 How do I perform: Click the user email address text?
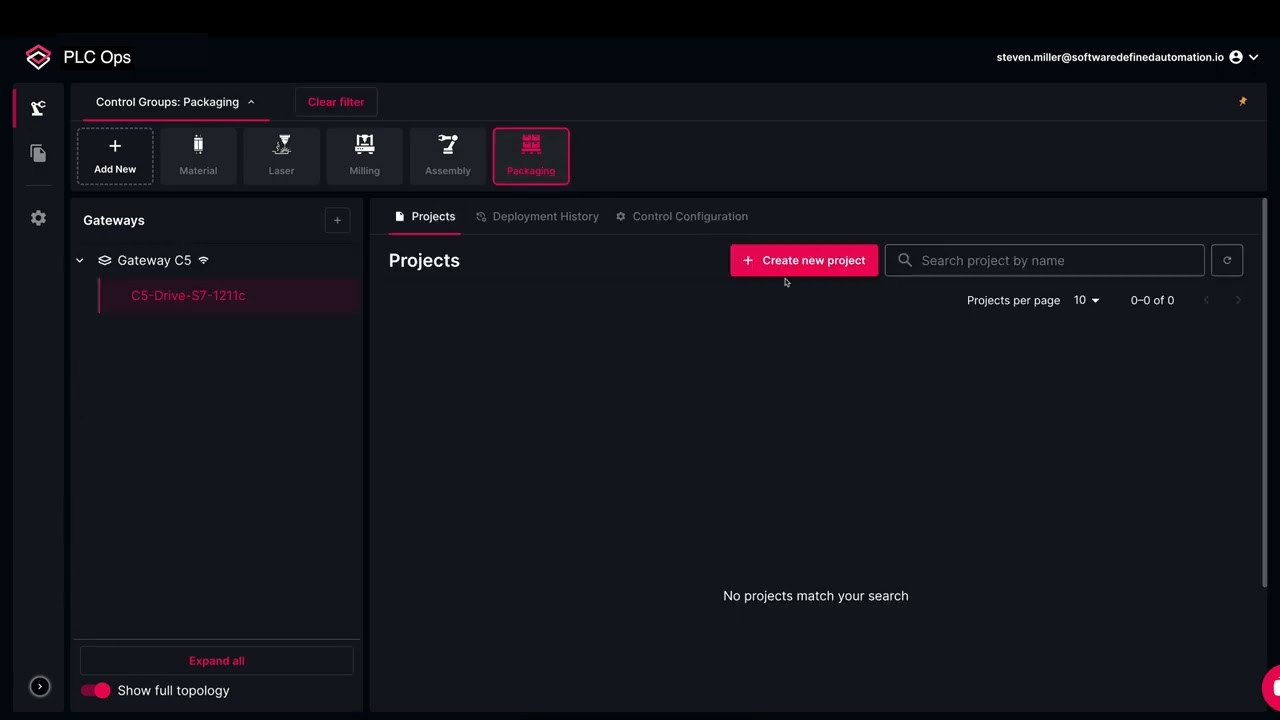[1110, 57]
